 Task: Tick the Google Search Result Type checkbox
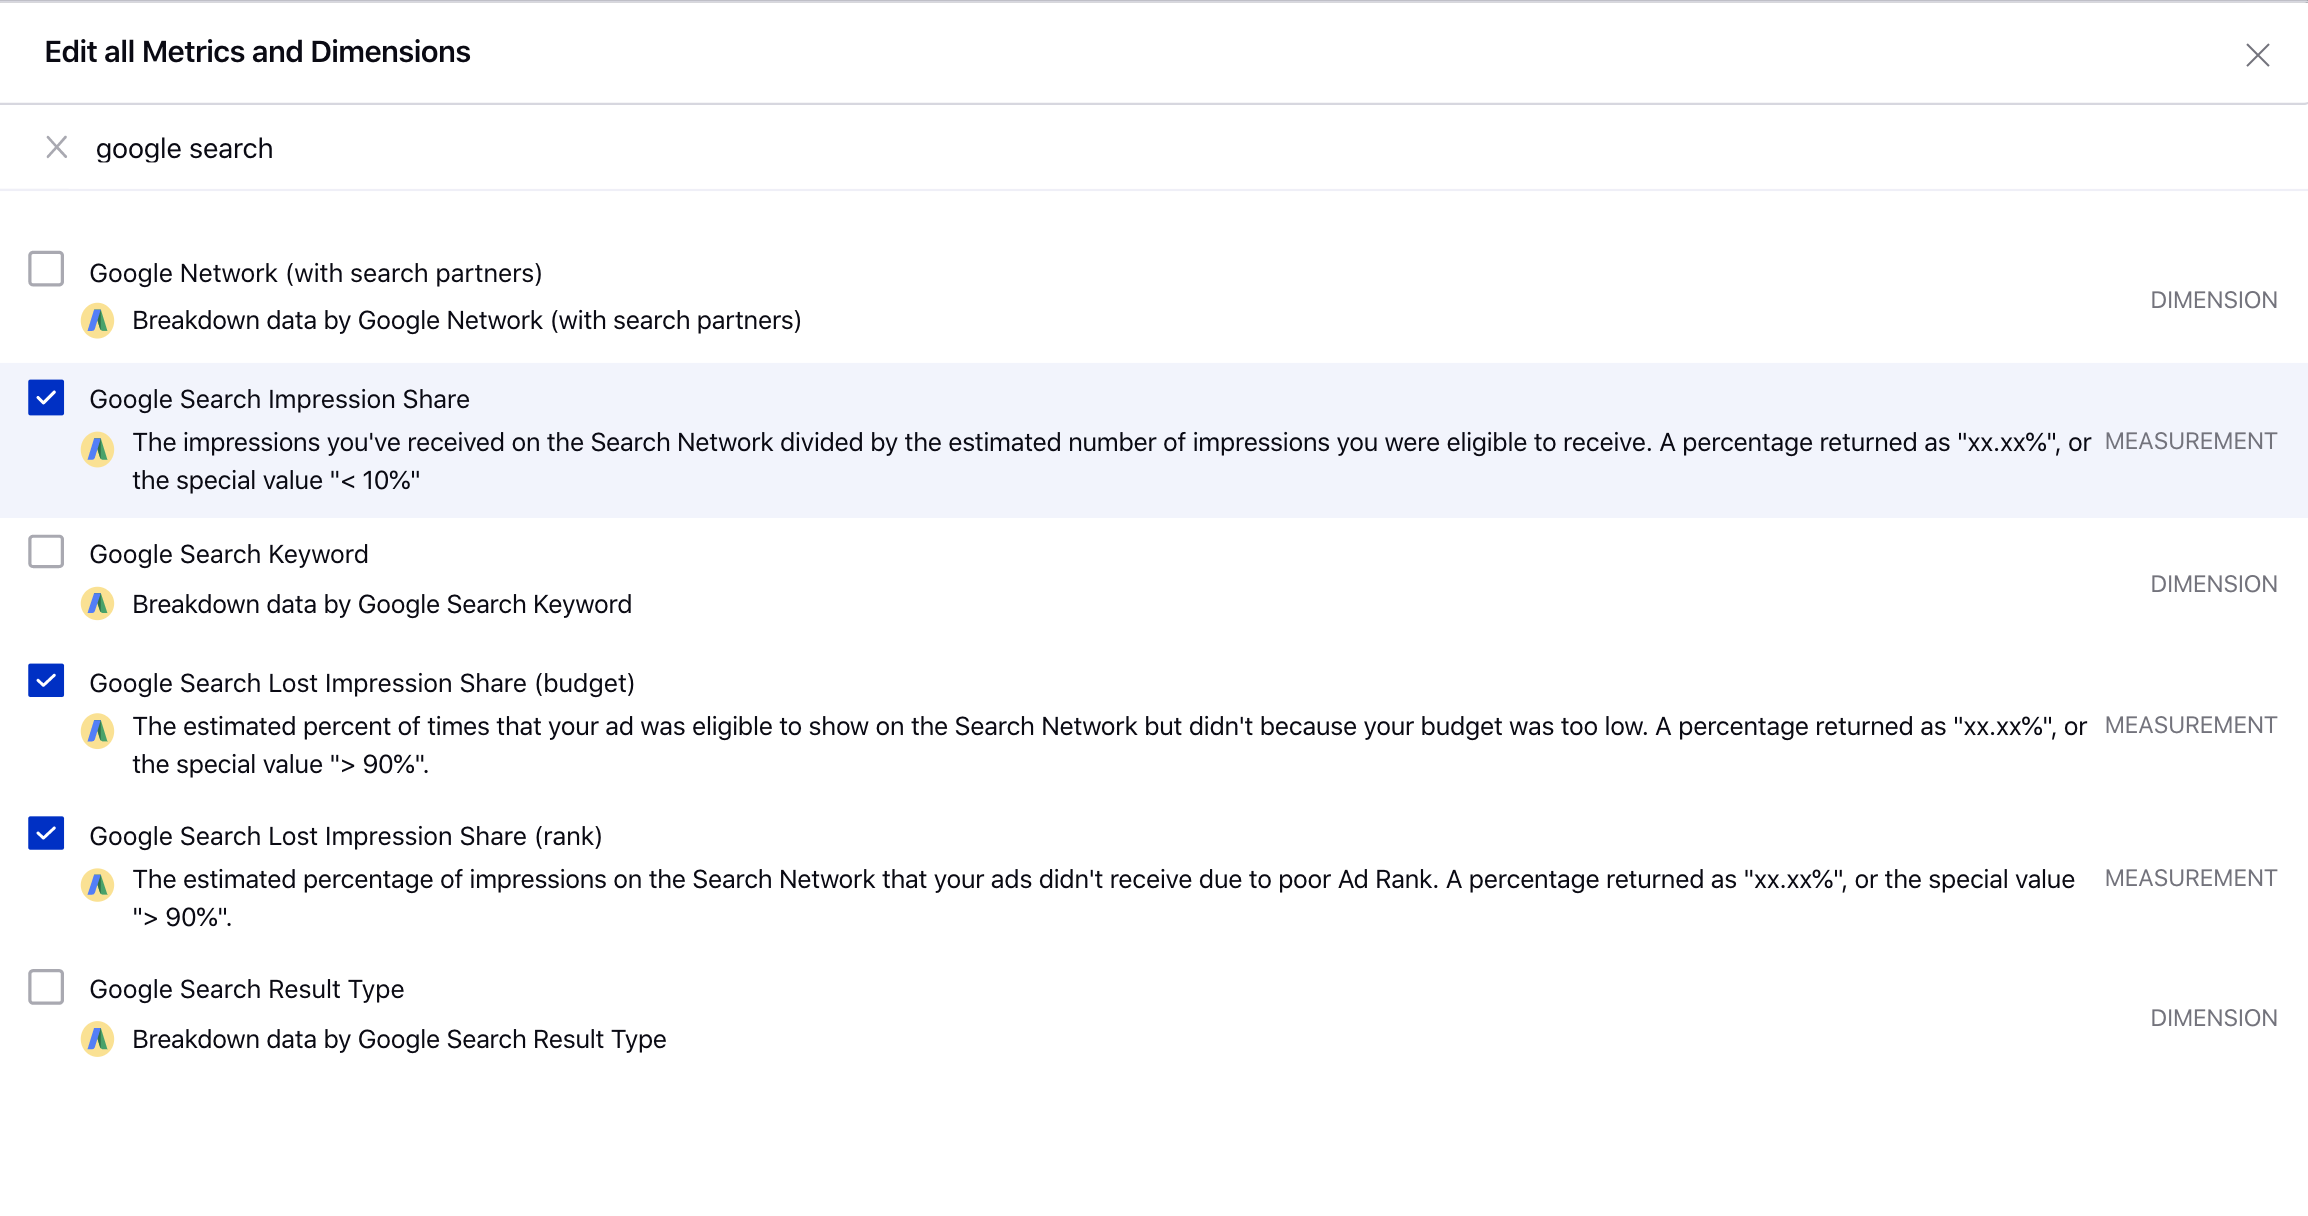46,987
